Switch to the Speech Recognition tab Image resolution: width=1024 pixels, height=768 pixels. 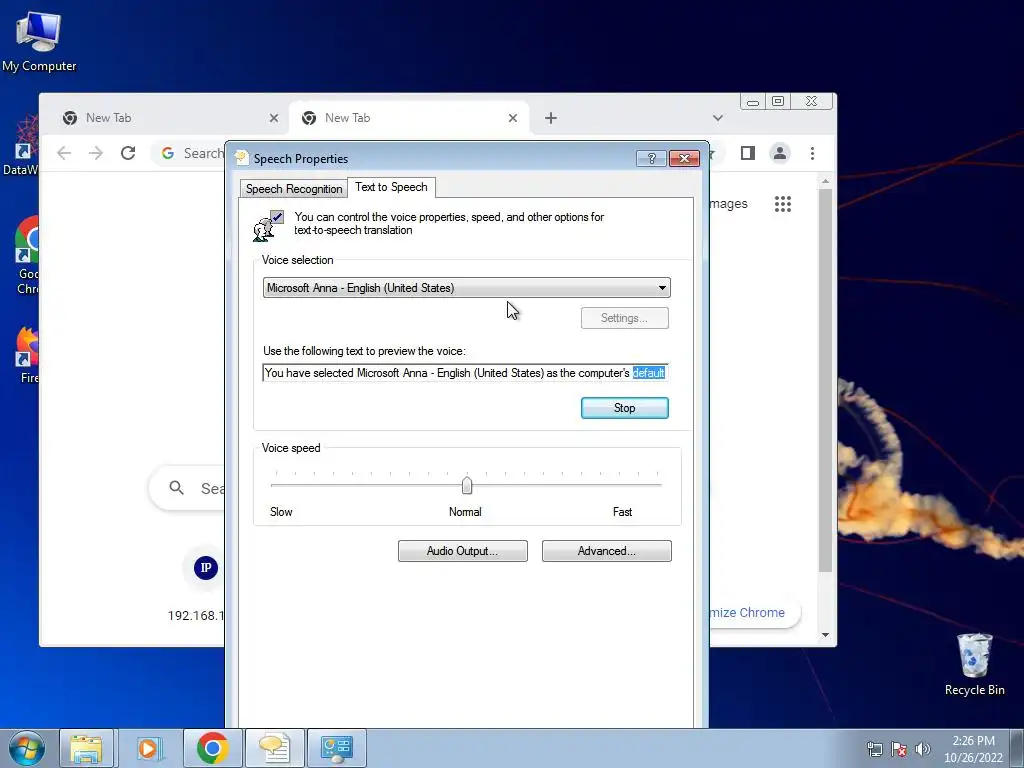pos(294,189)
